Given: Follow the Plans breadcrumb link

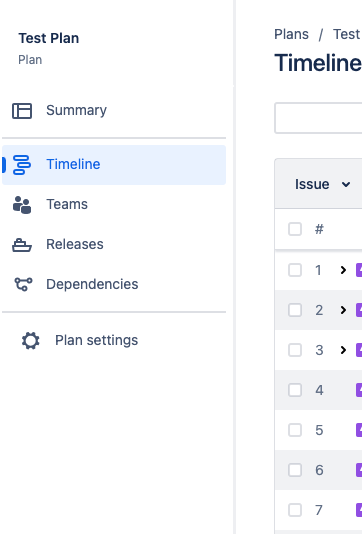Looking at the screenshot, I should [x=292, y=34].
